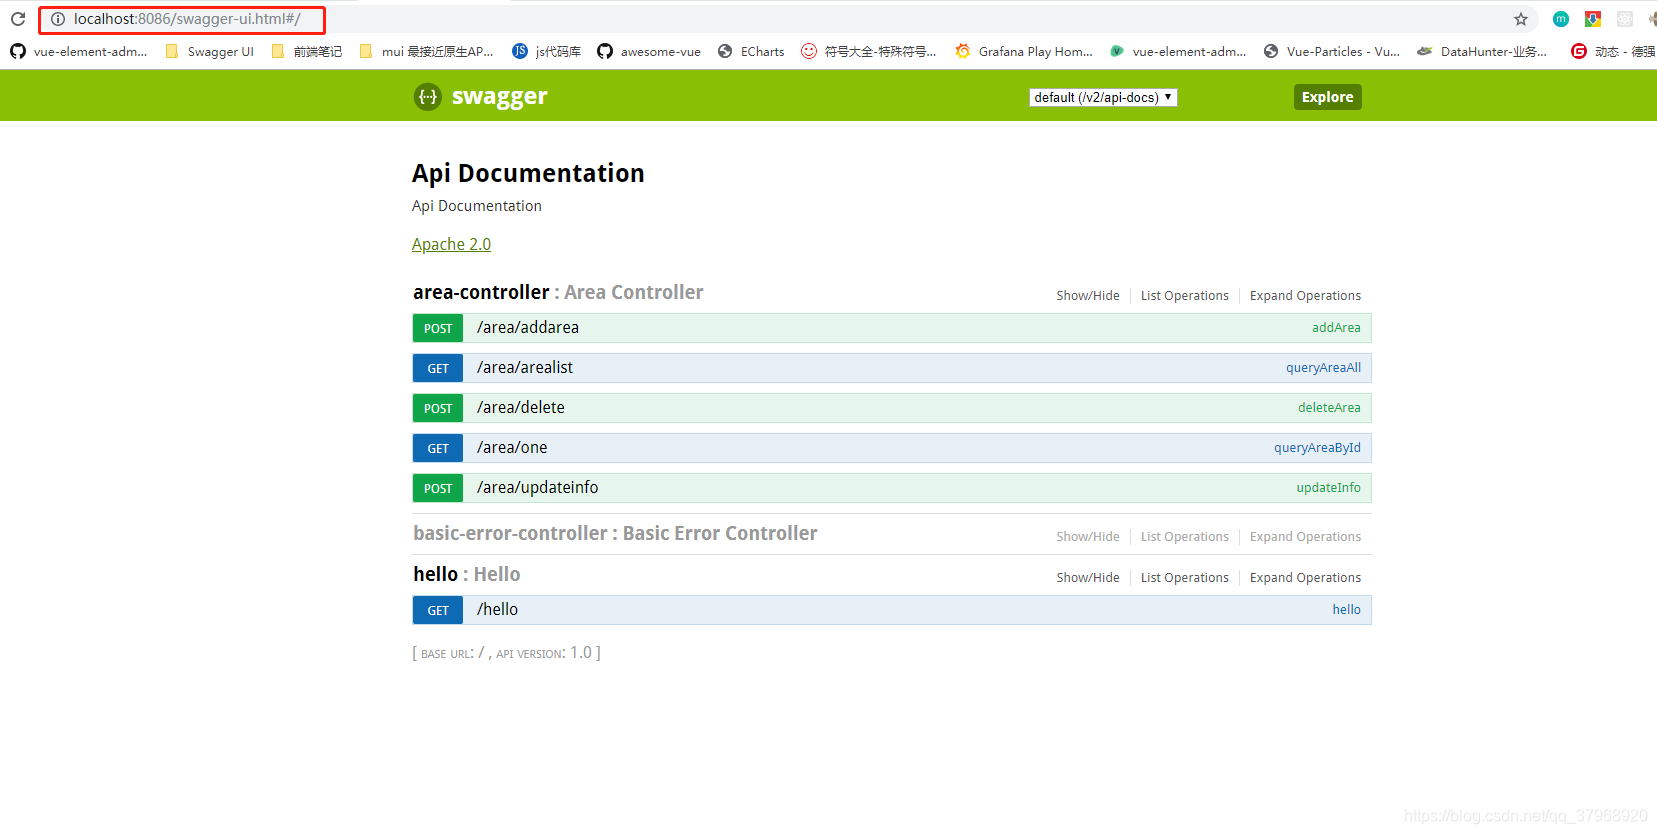Open the ECharts bookmark
This screenshot has width=1657, height=834.
[x=751, y=51]
